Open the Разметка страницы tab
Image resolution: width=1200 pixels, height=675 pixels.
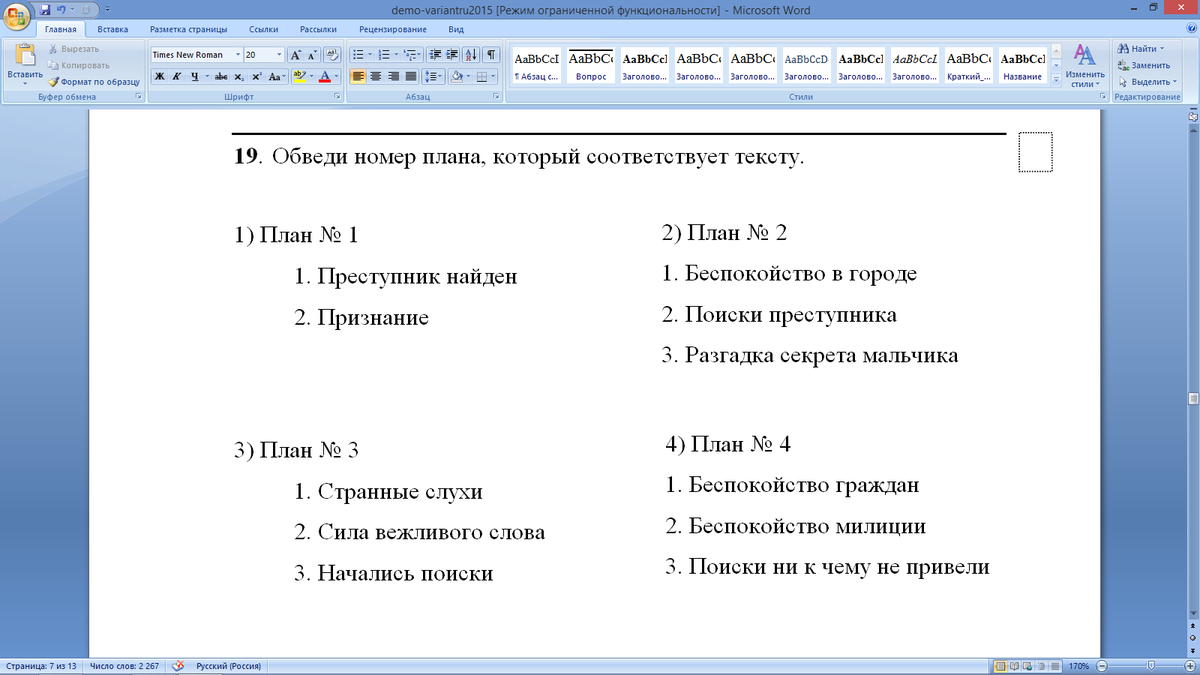pos(186,30)
